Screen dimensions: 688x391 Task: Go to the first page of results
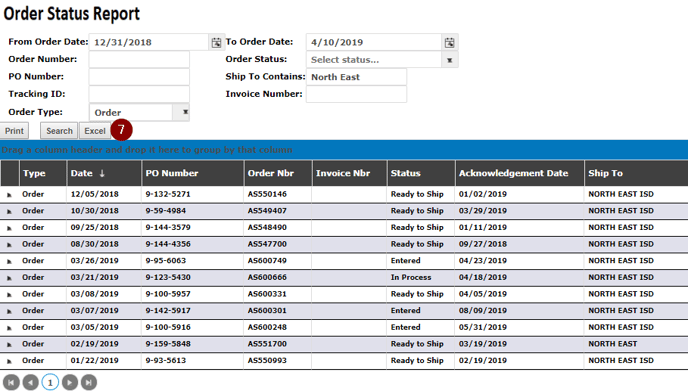[x=11, y=382]
